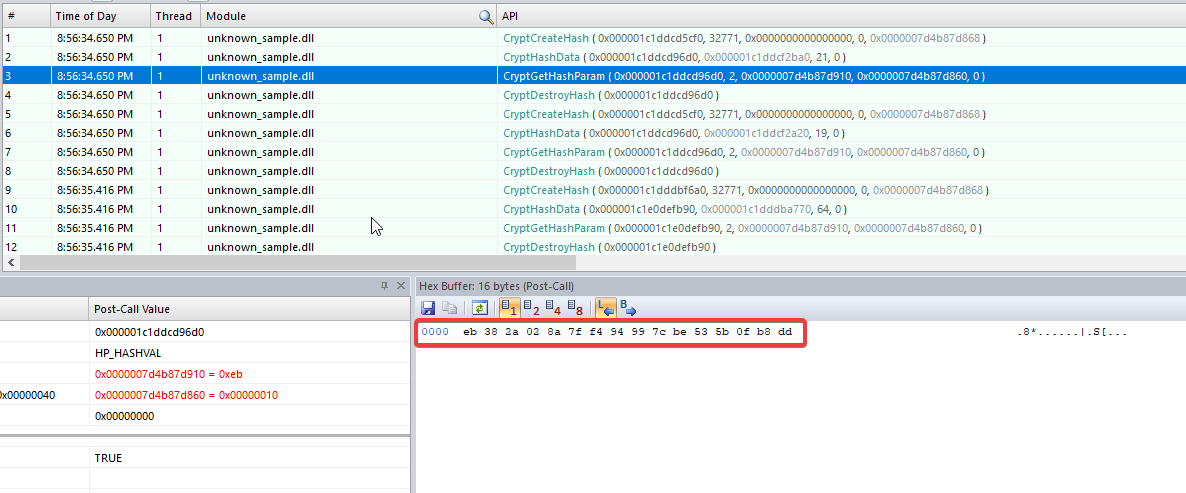Click hex offset 0000 in buffer
This screenshot has height=493, width=1186.
(435, 332)
